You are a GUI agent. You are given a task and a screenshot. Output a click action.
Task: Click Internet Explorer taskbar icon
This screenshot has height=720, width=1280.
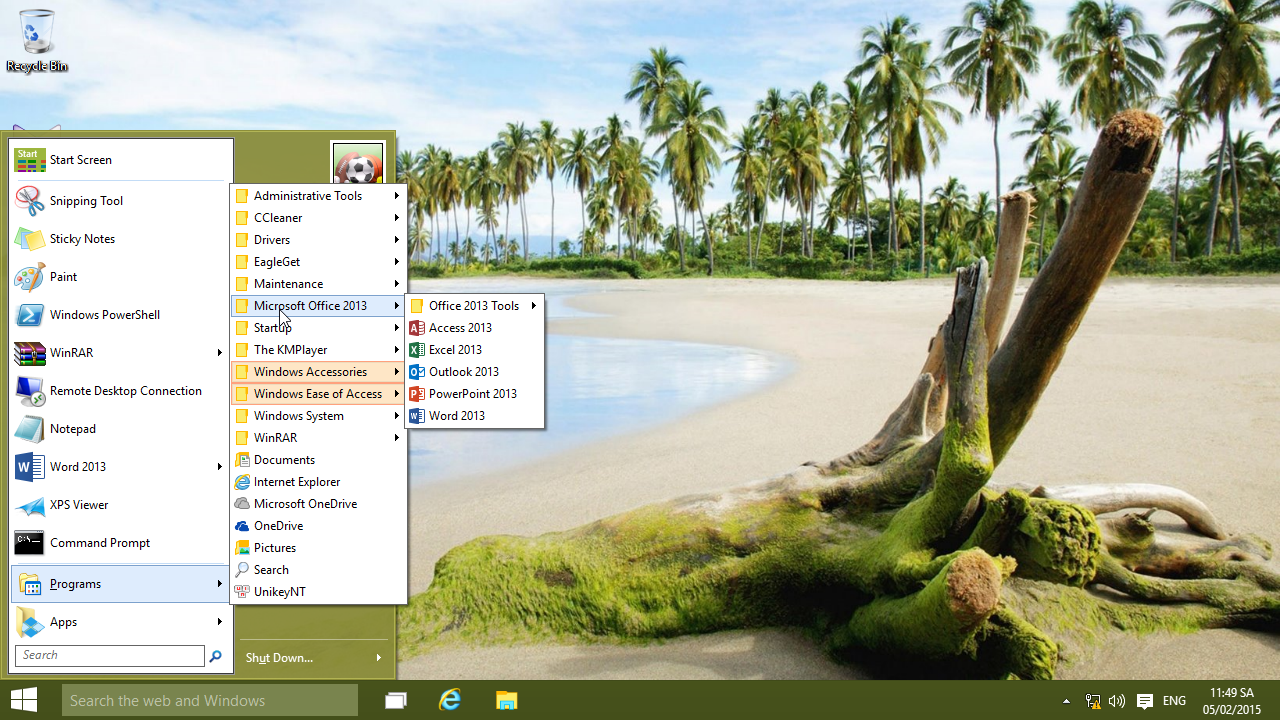pos(451,700)
